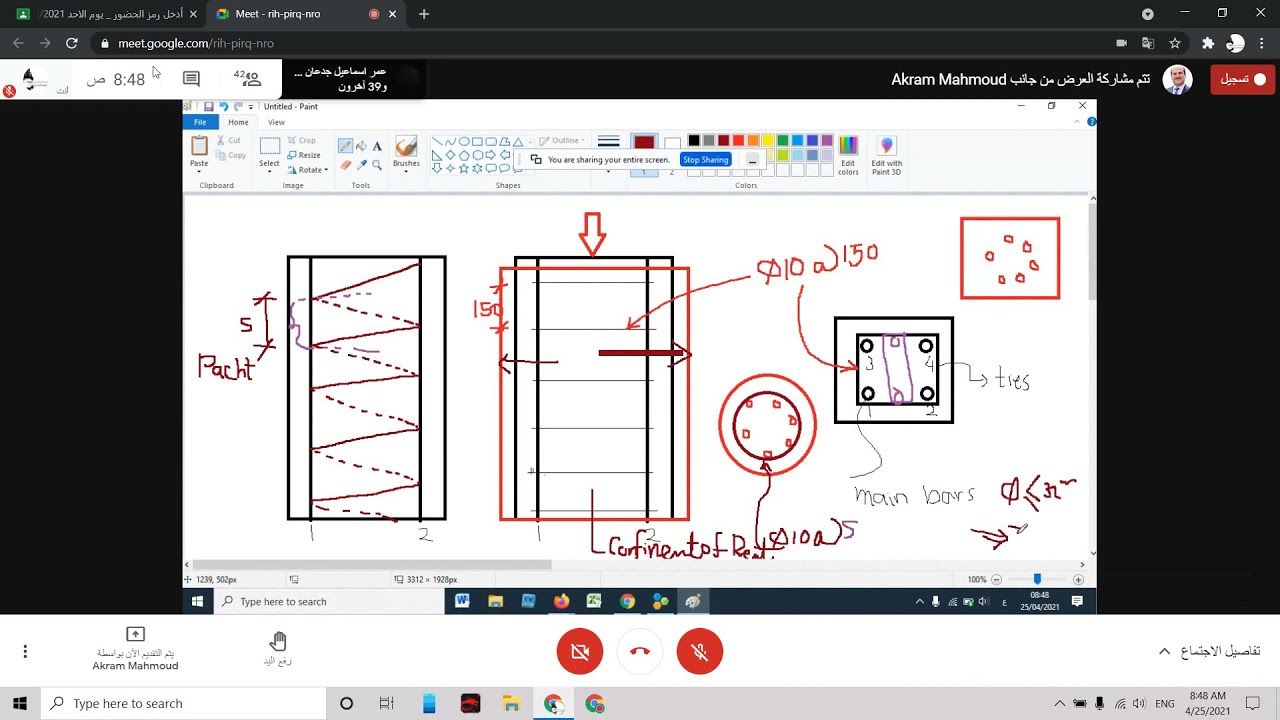The image size is (1280, 720).
Task: Pick the yellow palette color
Action: point(768,141)
